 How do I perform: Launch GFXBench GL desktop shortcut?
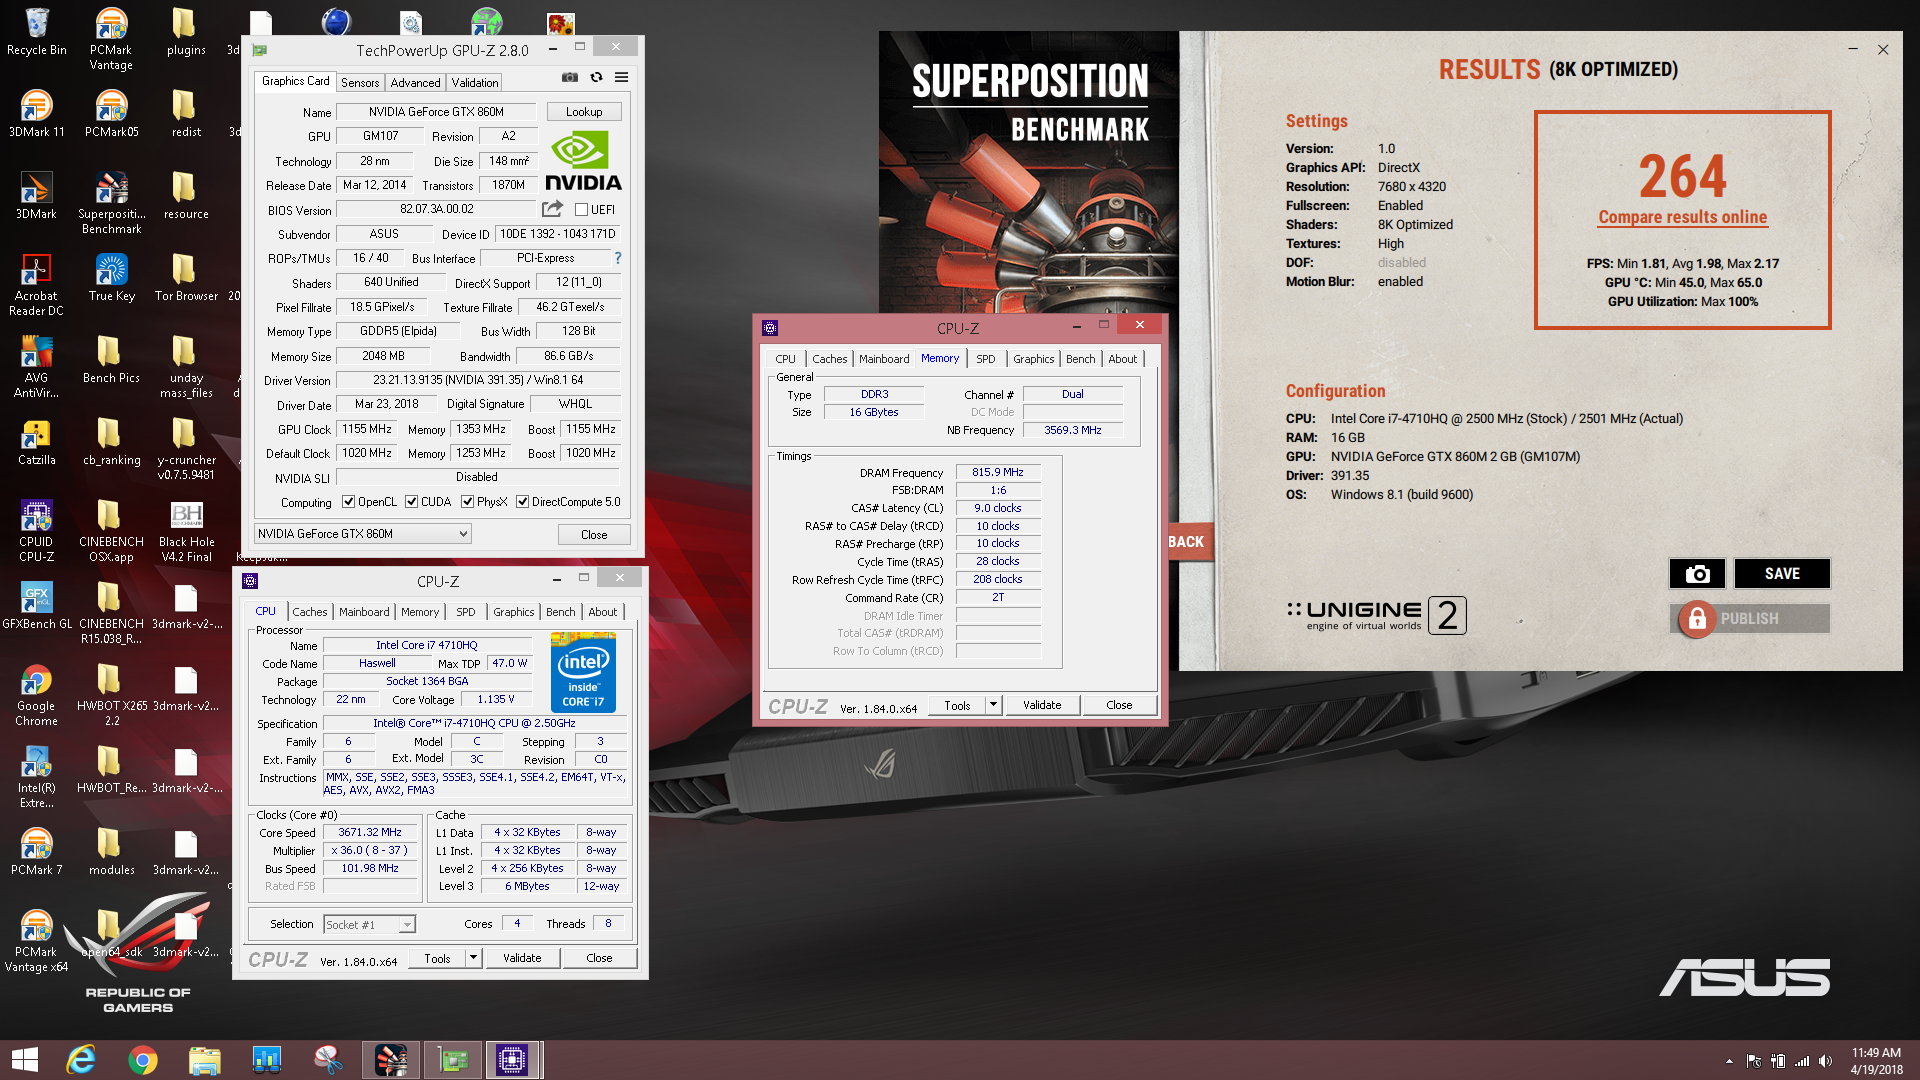(37, 605)
